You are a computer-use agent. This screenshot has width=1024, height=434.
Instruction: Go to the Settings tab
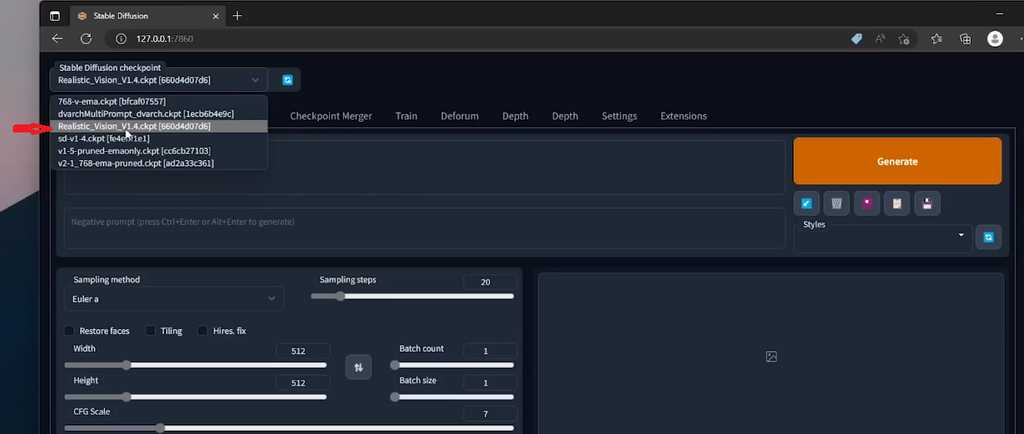[619, 116]
